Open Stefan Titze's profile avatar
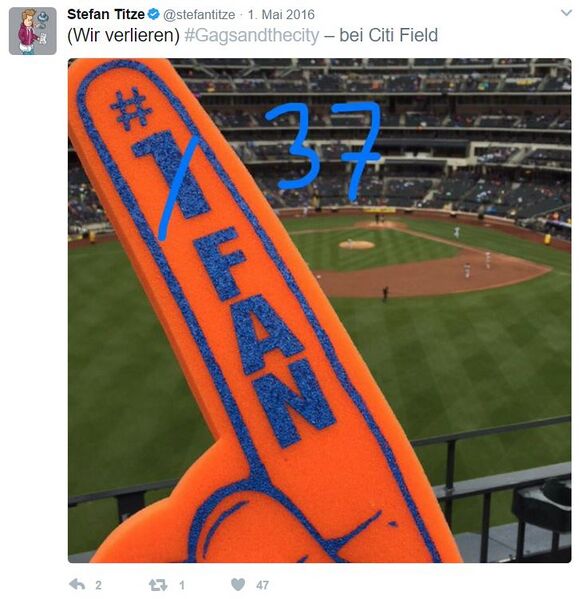Screen dimensions: 581x599 [x=33, y=31]
